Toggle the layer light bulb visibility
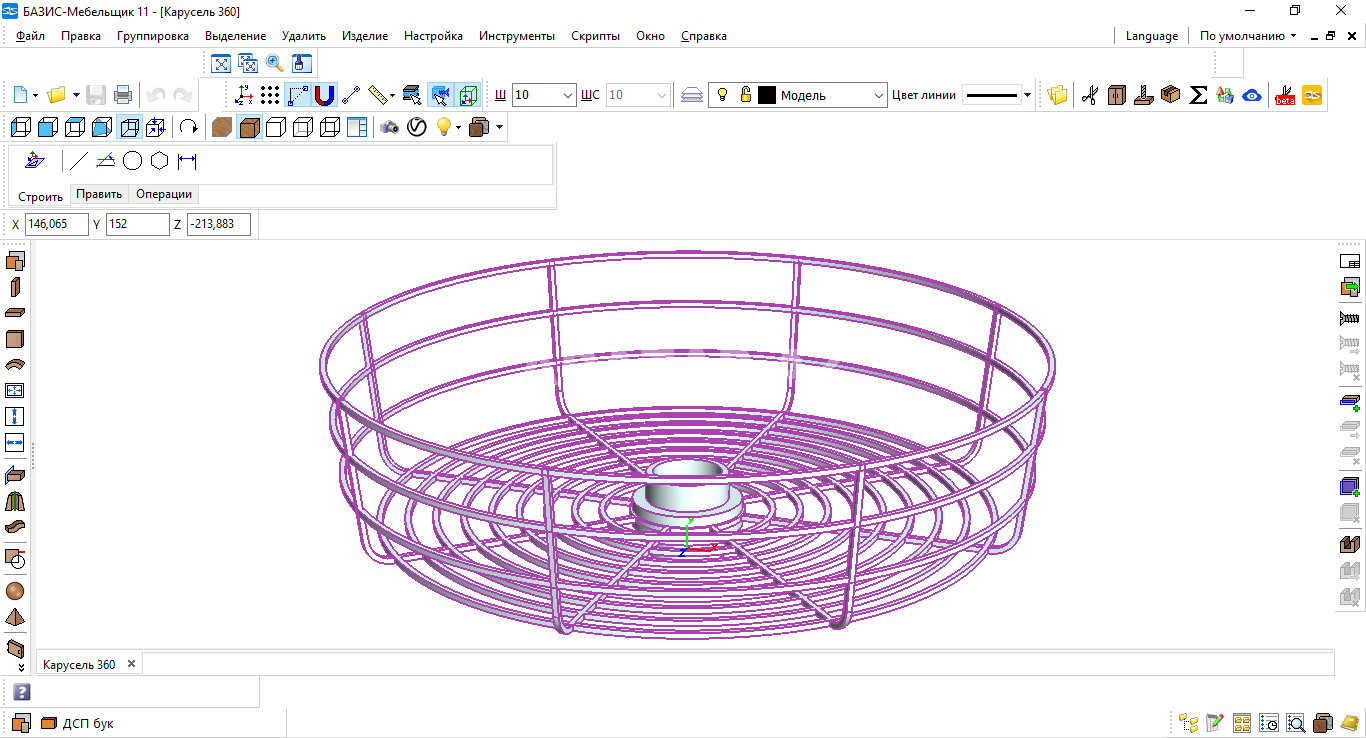Image resolution: width=1366 pixels, height=738 pixels. [x=721, y=95]
